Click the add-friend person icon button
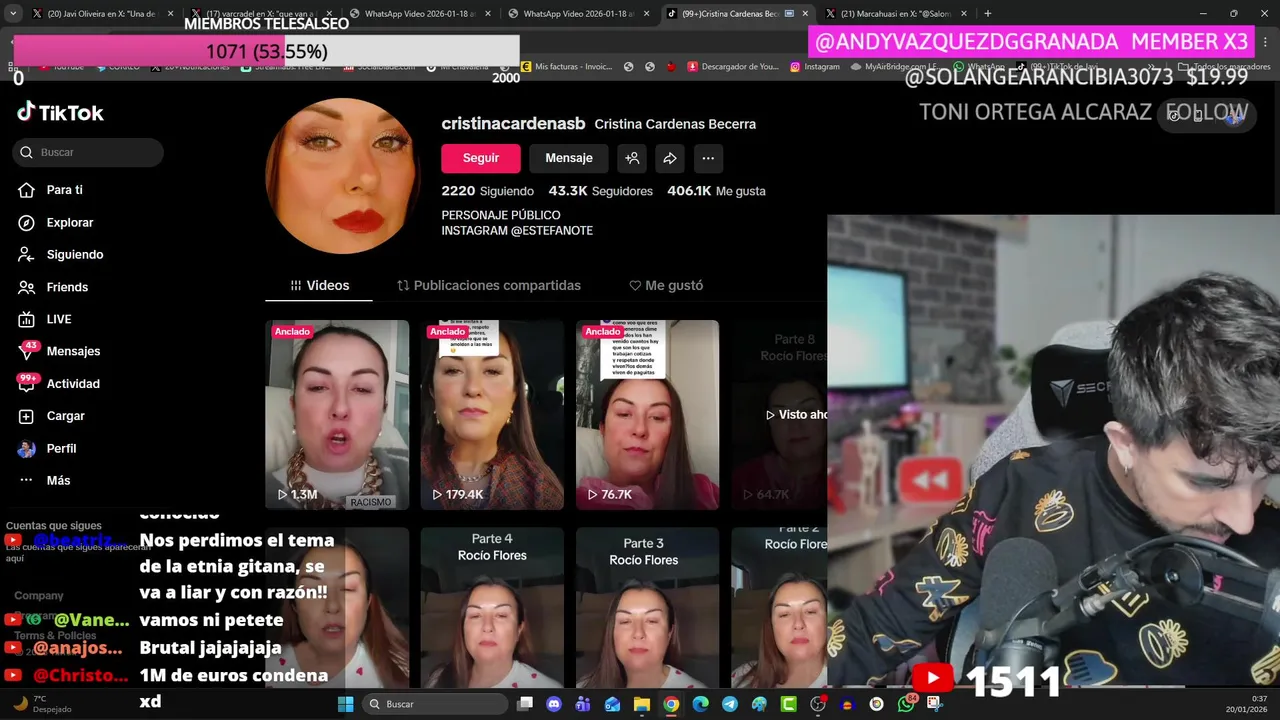 coord(632,158)
